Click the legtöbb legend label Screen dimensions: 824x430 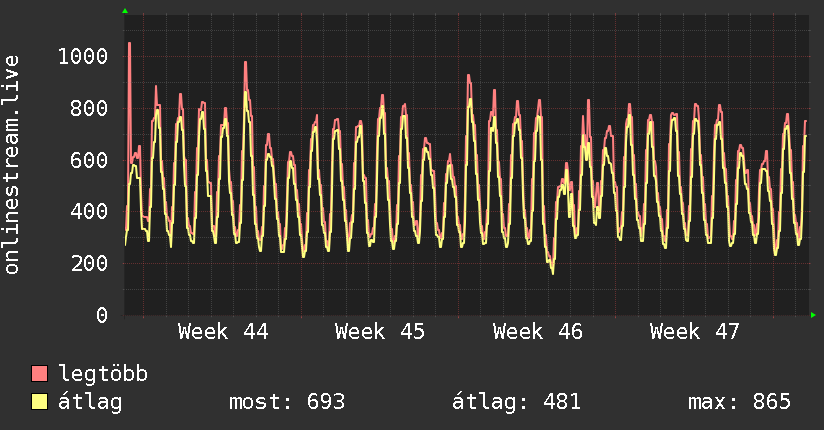103,374
